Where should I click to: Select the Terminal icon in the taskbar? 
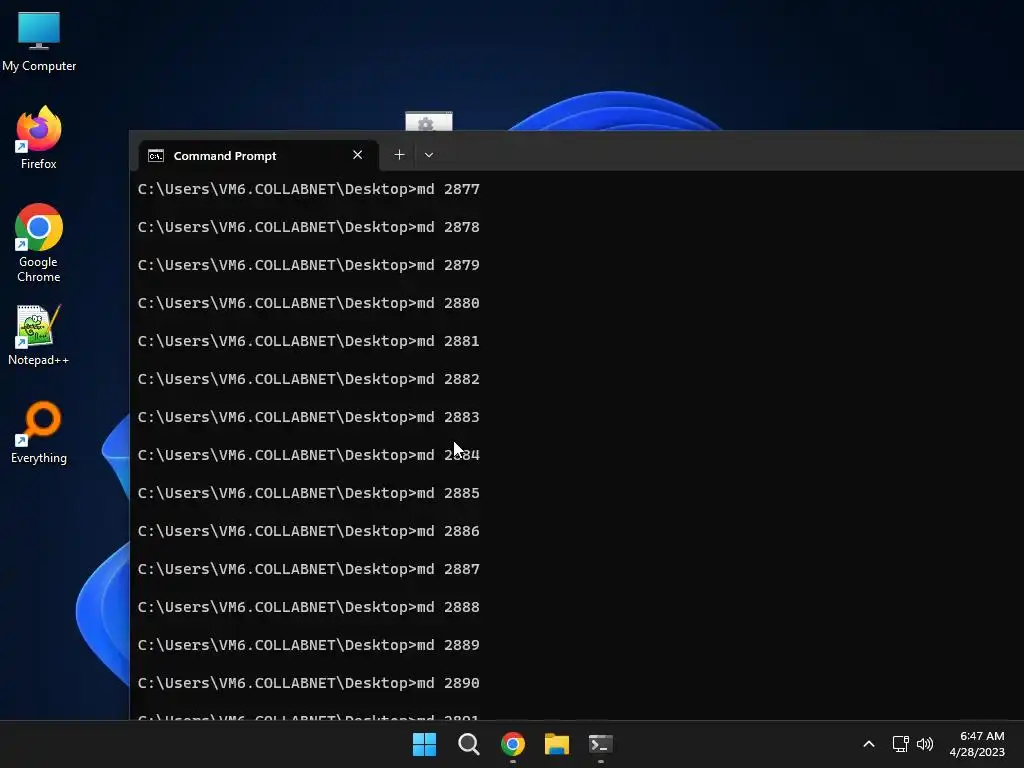point(600,744)
